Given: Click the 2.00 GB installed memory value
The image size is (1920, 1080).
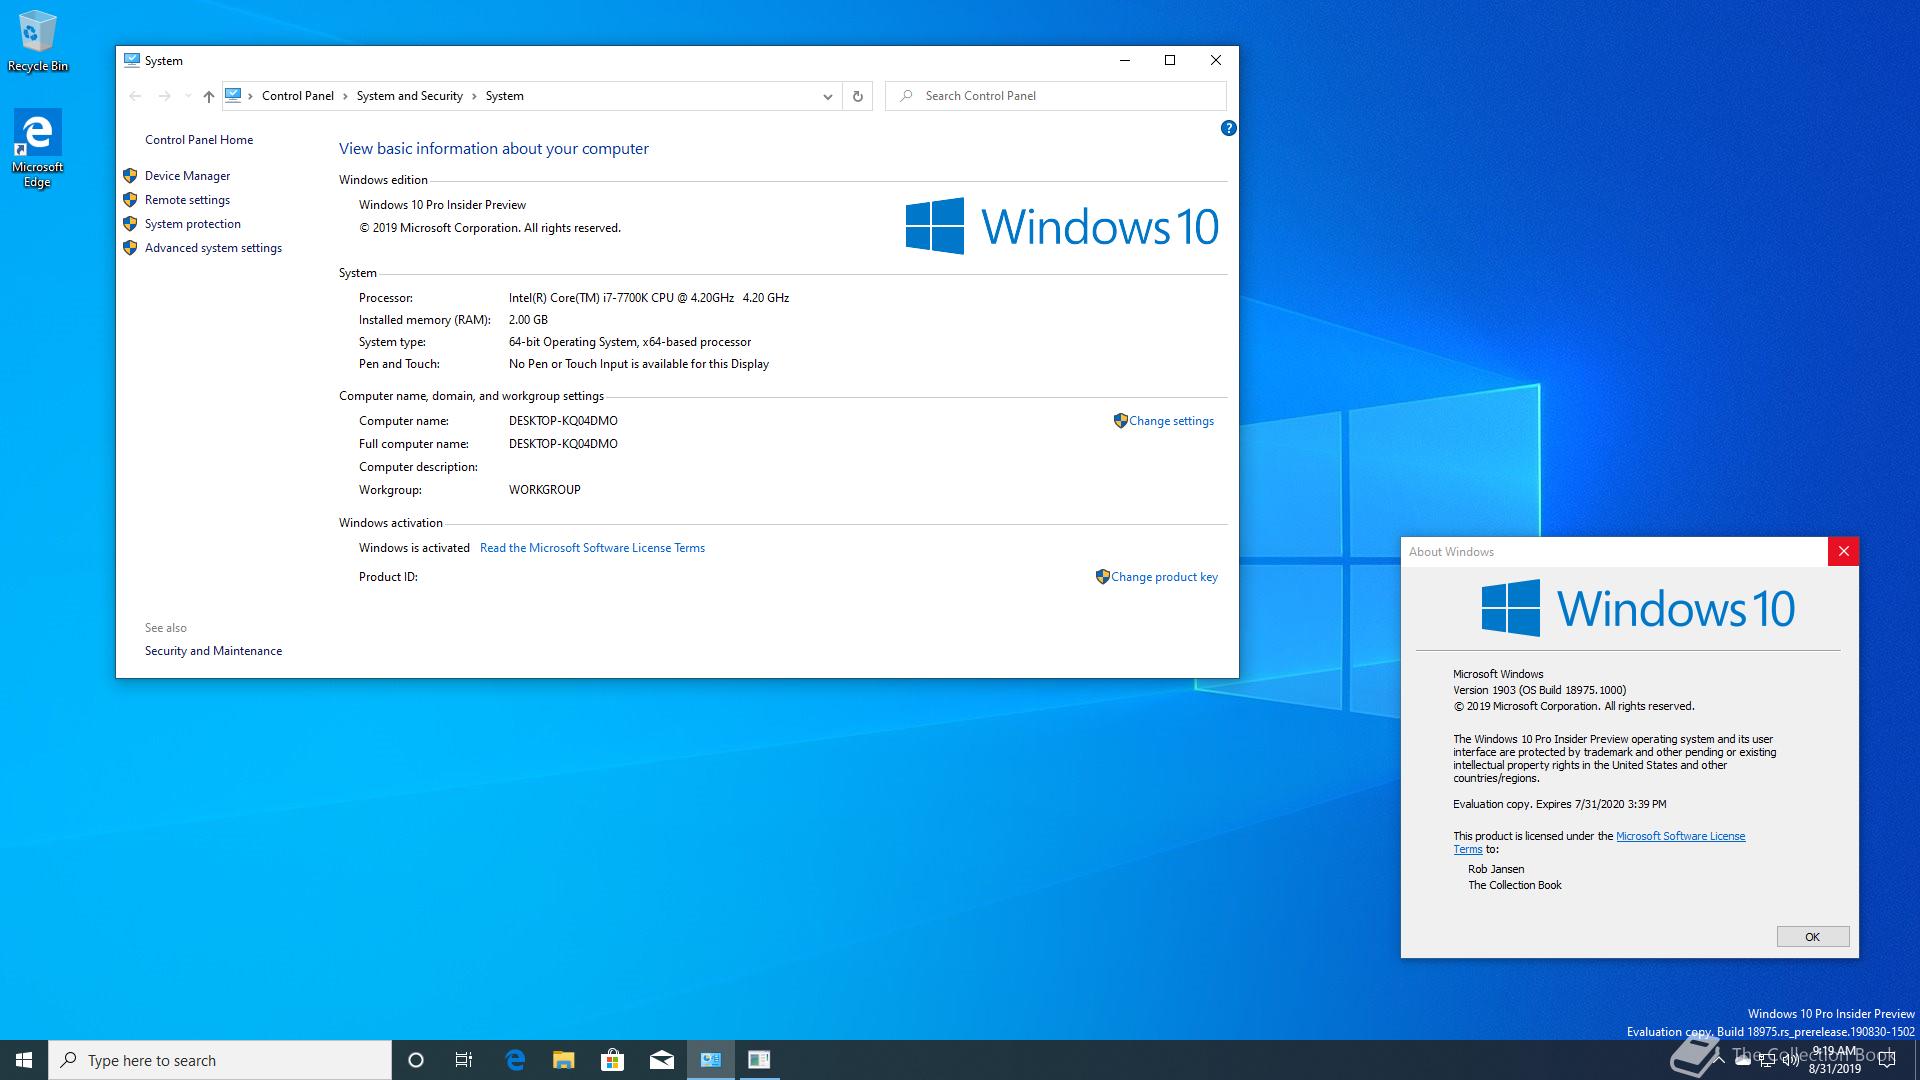Looking at the screenshot, I should click(x=528, y=320).
